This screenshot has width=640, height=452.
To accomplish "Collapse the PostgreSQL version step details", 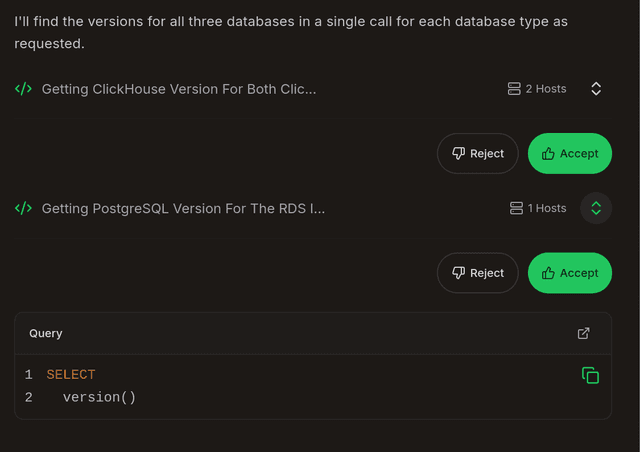I will (596, 208).
